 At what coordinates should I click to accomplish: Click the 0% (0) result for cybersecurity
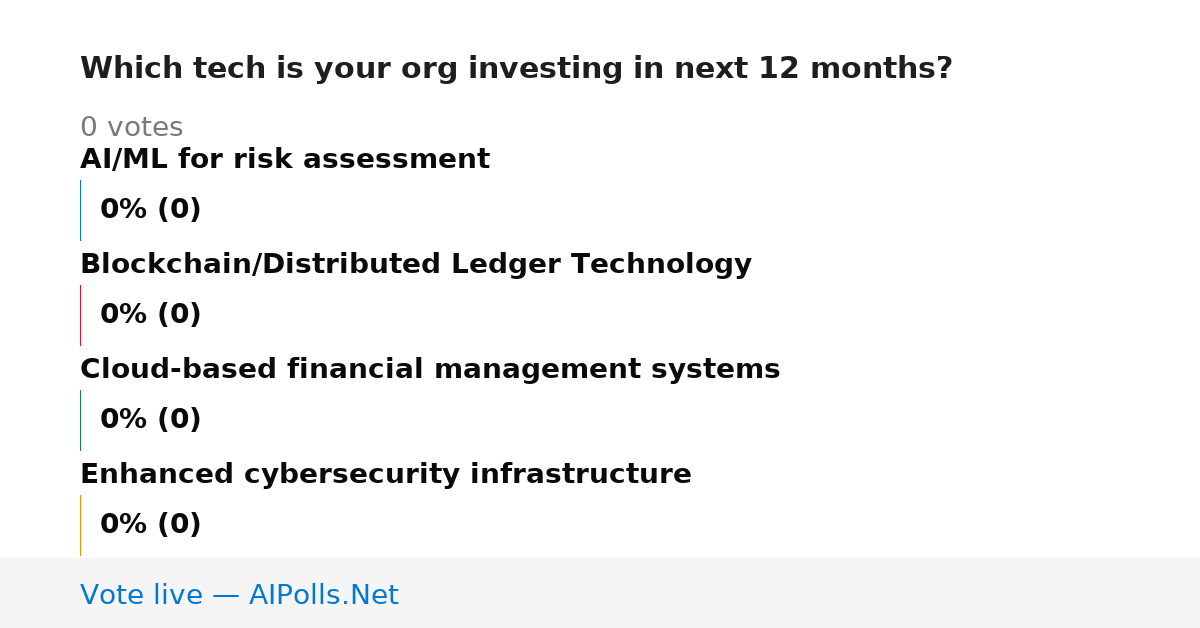[151, 525]
